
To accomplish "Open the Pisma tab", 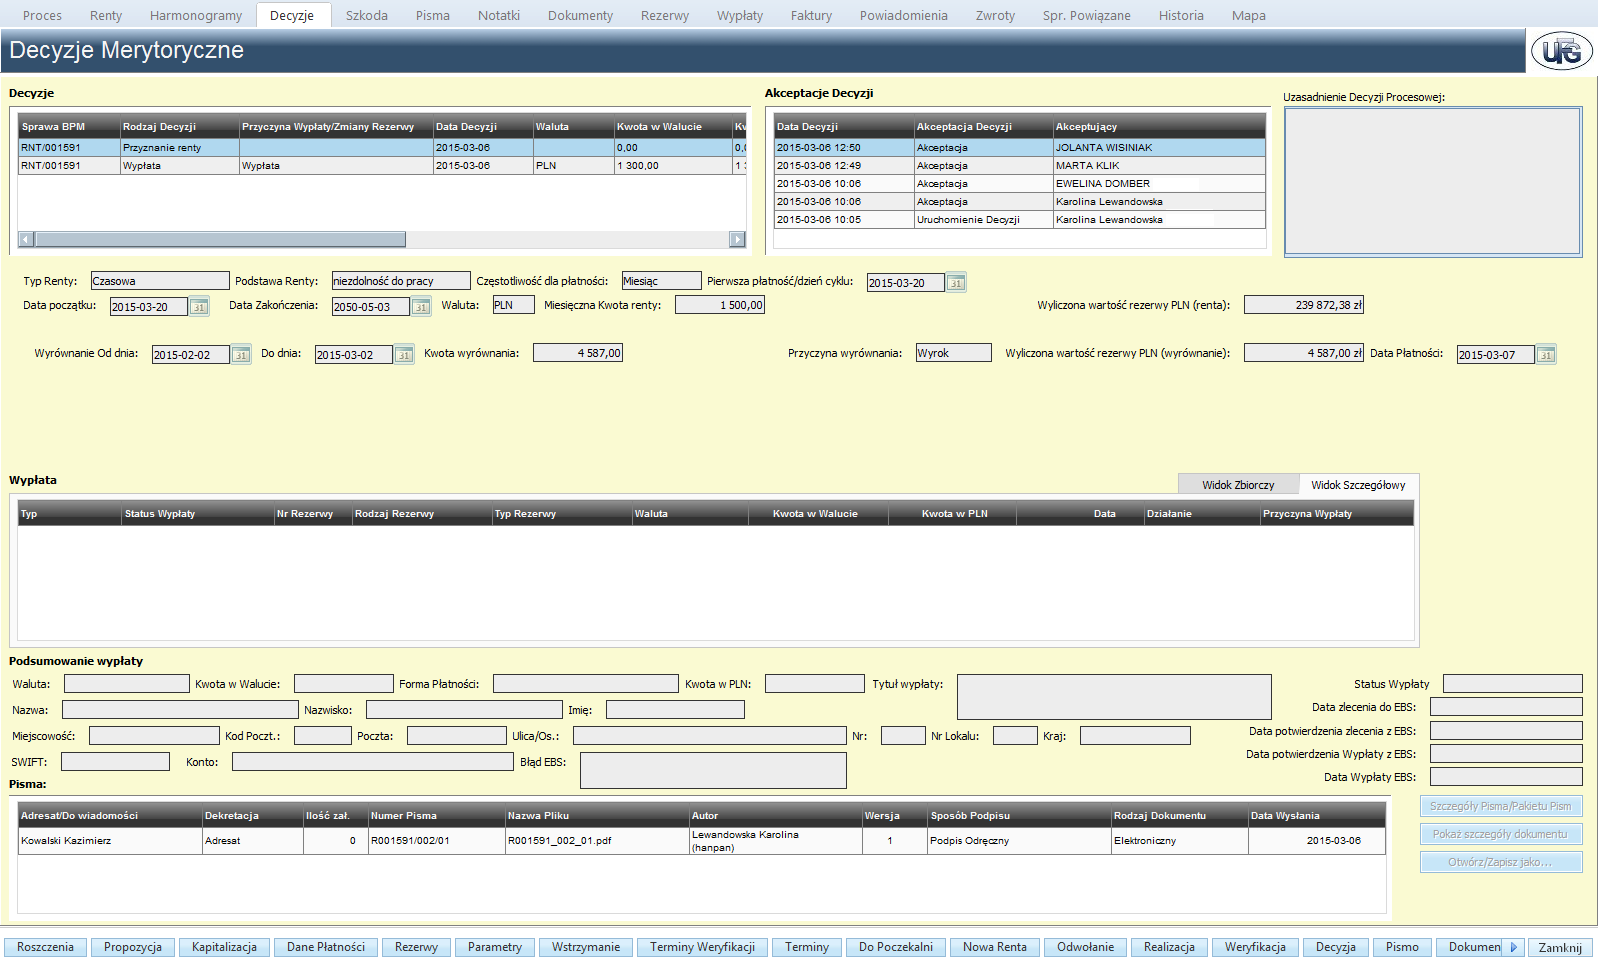I will (x=433, y=15).
